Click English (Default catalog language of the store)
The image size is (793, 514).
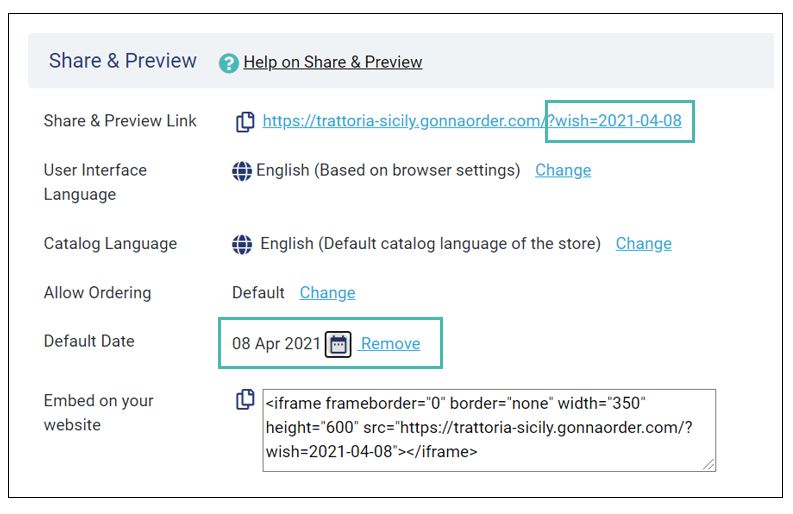[x=430, y=243]
